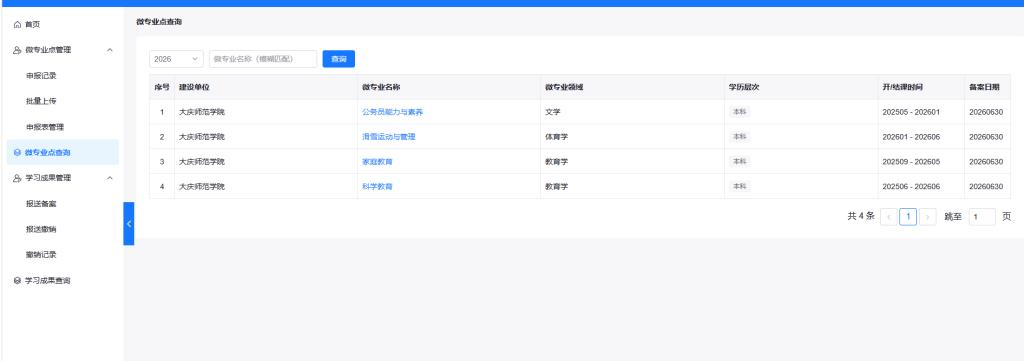This screenshot has width=1024, height=361.
Task: Go to previous page arrow
Action: pos(888,217)
